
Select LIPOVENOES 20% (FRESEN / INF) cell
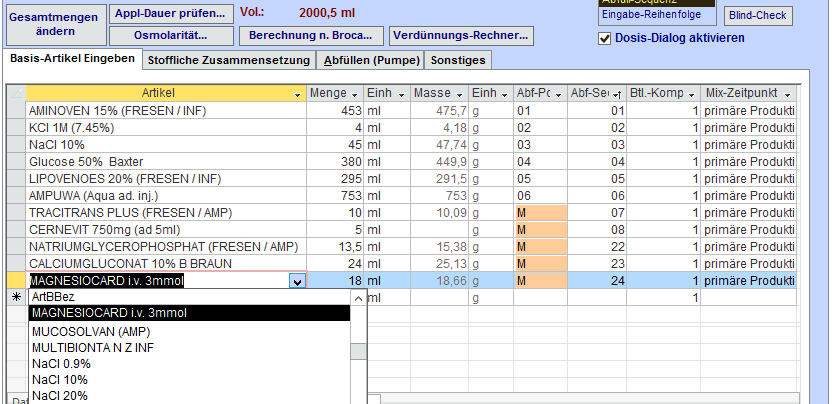tap(166, 179)
